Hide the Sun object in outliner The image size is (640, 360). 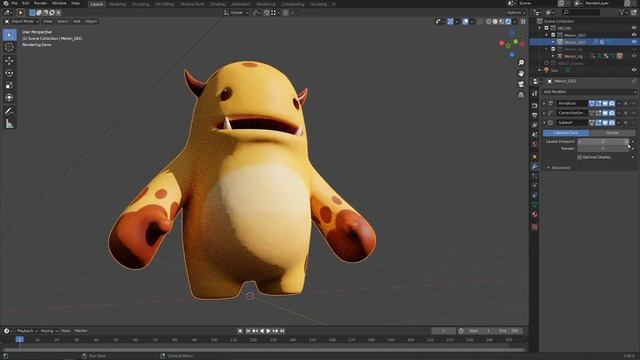coord(634,70)
